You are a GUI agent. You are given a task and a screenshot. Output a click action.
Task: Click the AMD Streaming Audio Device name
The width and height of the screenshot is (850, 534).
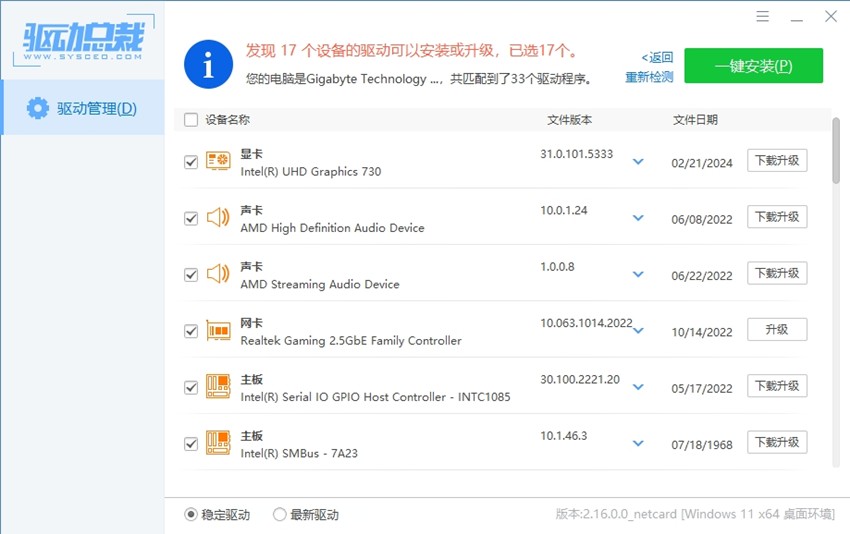[x=320, y=285]
